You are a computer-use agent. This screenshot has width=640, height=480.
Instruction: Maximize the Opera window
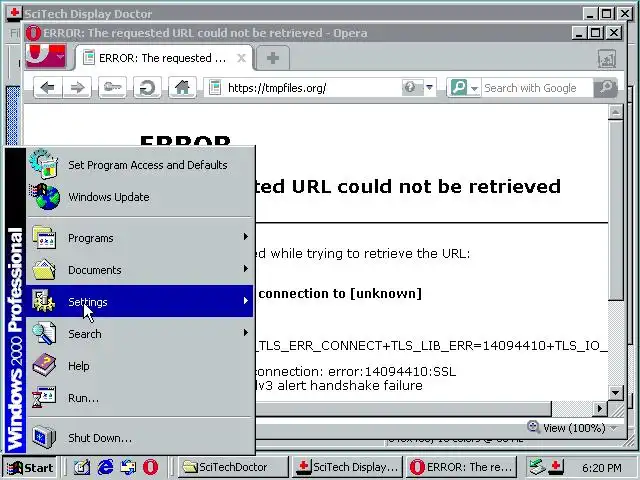pos(596,33)
